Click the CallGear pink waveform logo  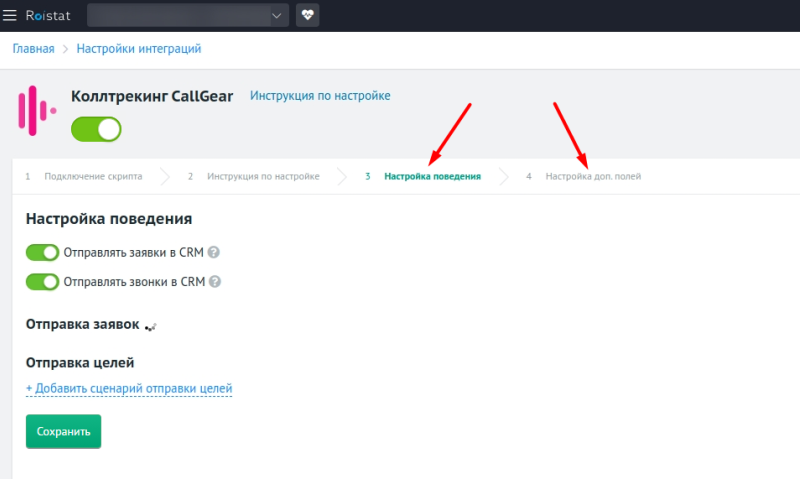[37, 111]
